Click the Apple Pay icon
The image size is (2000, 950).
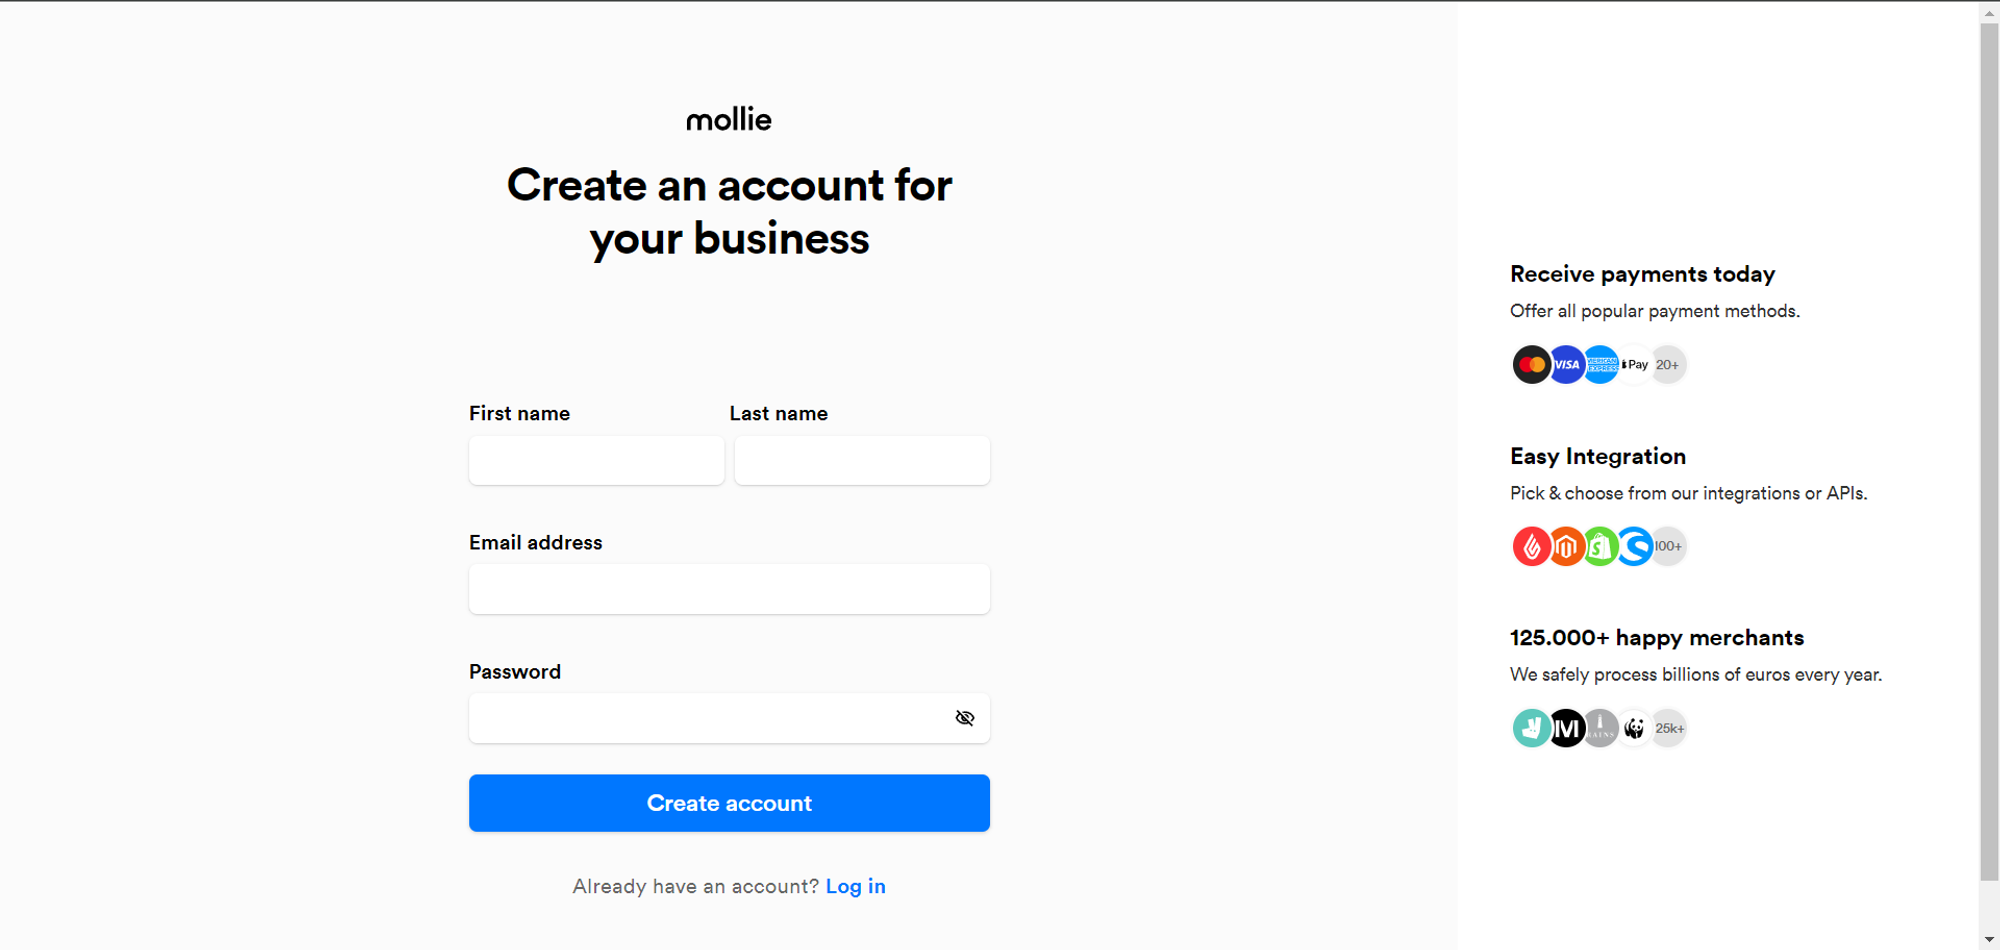pos(1634,364)
